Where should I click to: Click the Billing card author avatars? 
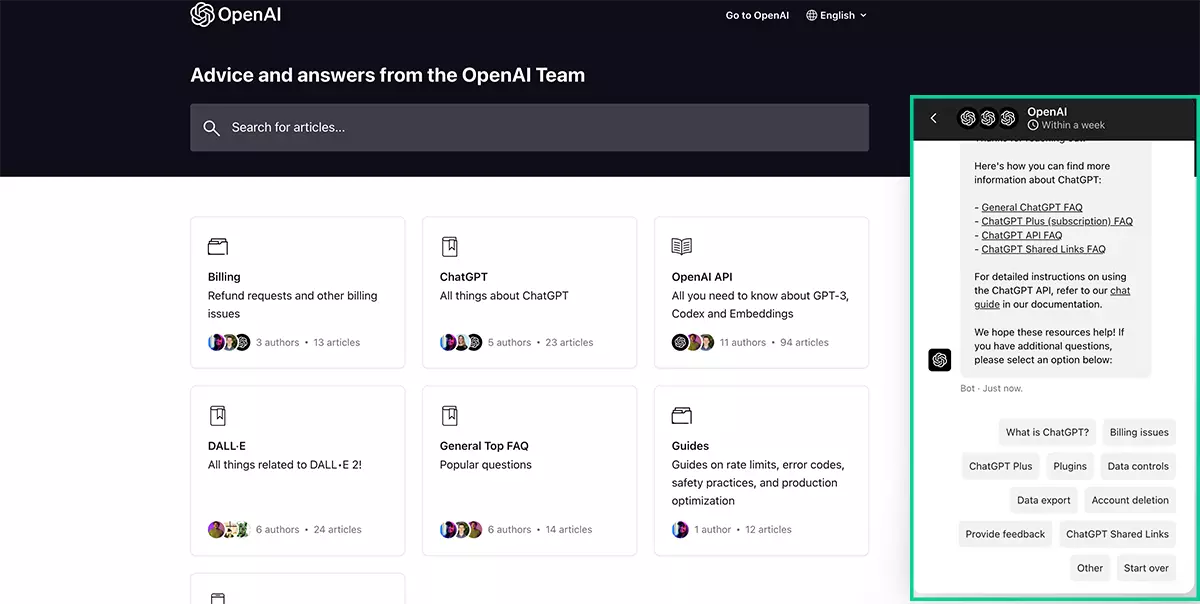coord(229,342)
